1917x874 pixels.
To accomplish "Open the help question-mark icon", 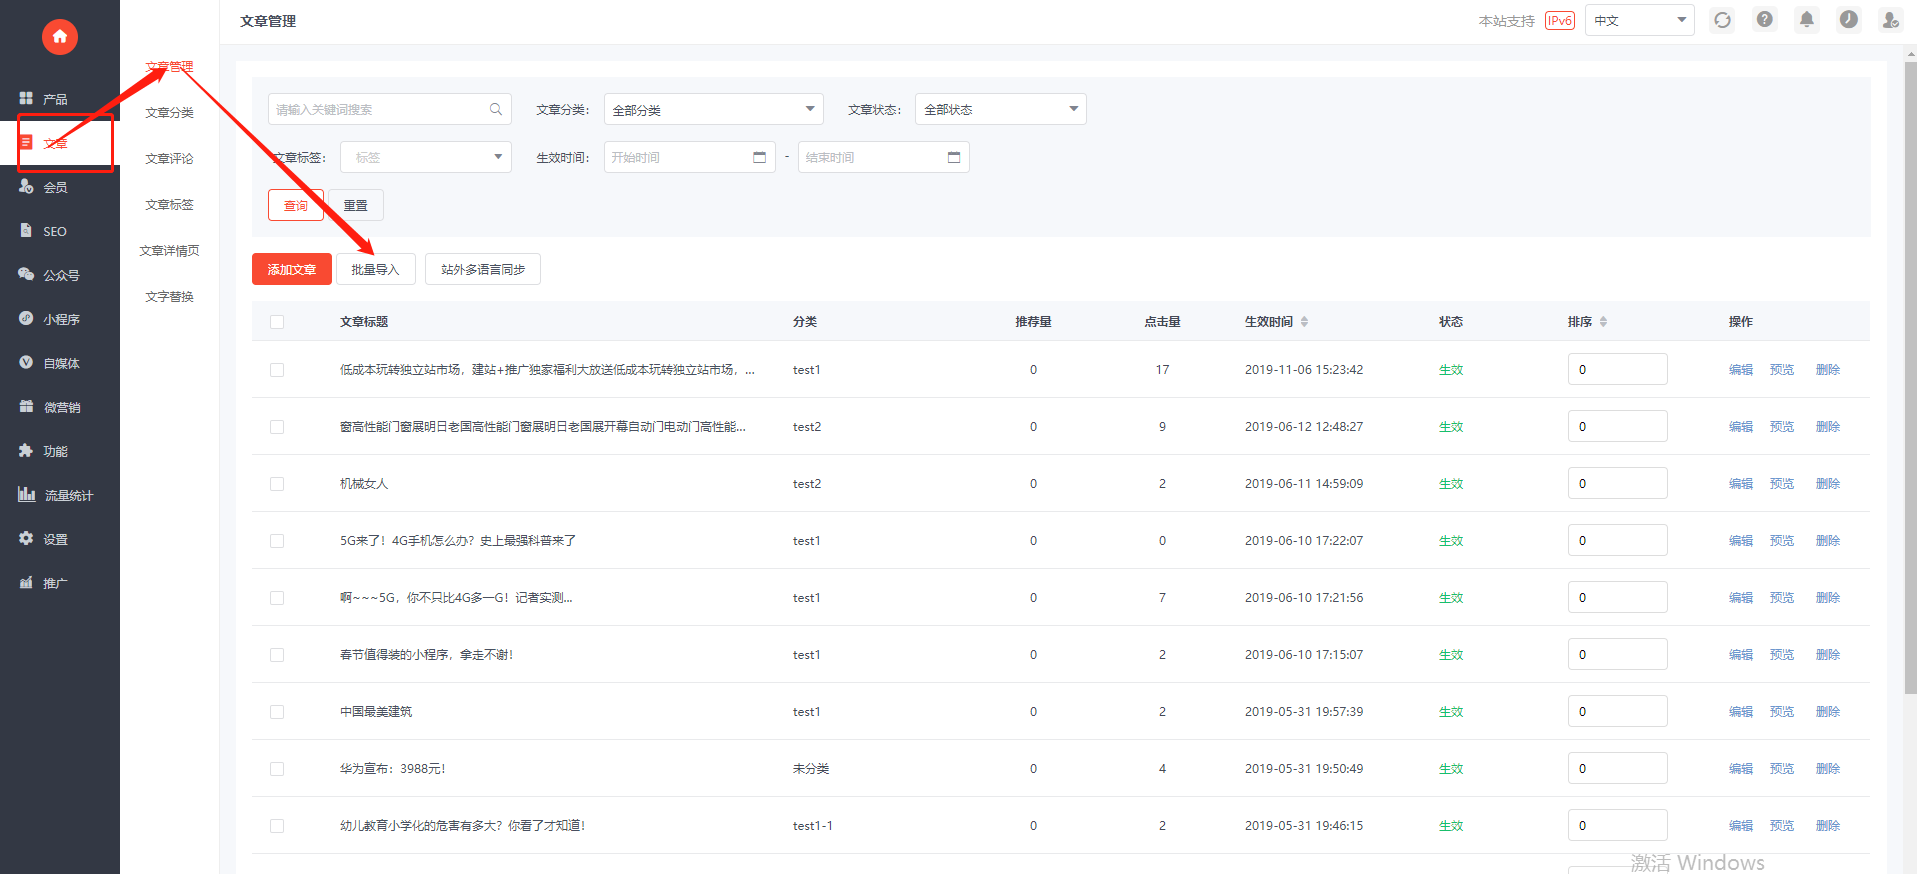I will coord(1765,20).
